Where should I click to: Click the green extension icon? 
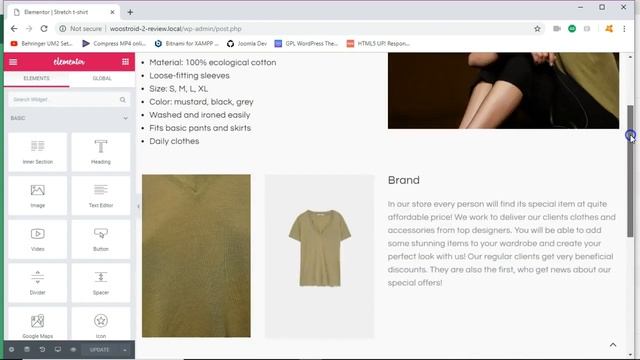(572, 29)
